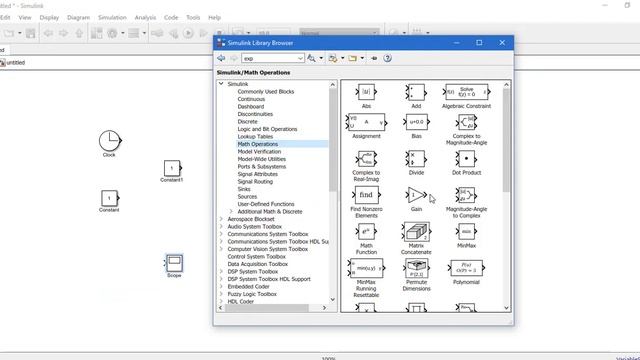The image size is (640, 360).
Task: Expand the Aerospace Blockset node
Action: coord(221,219)
